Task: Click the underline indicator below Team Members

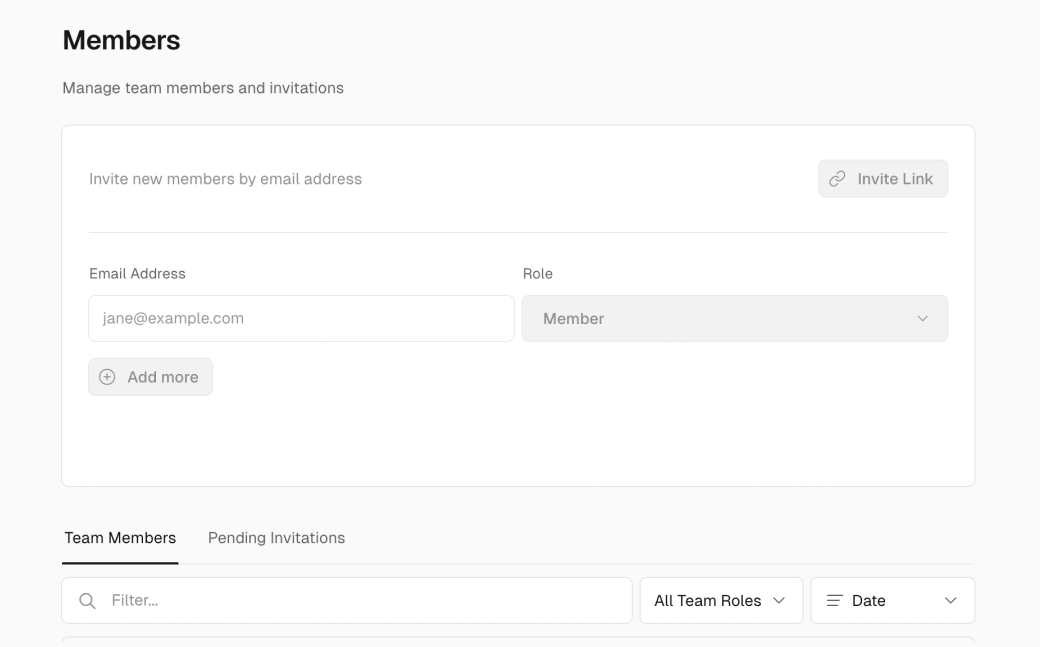Action: (x=120, y=563)
